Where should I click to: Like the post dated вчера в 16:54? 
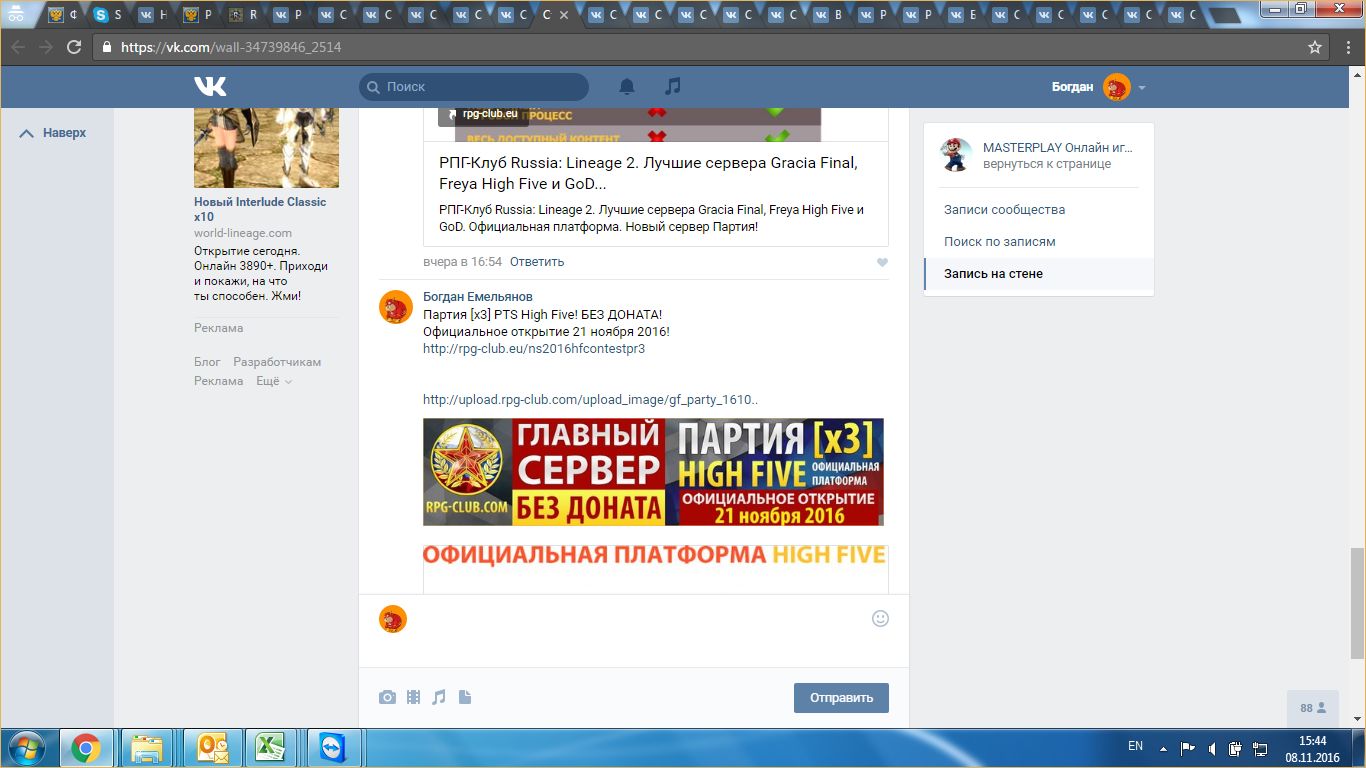pos(882,262)
